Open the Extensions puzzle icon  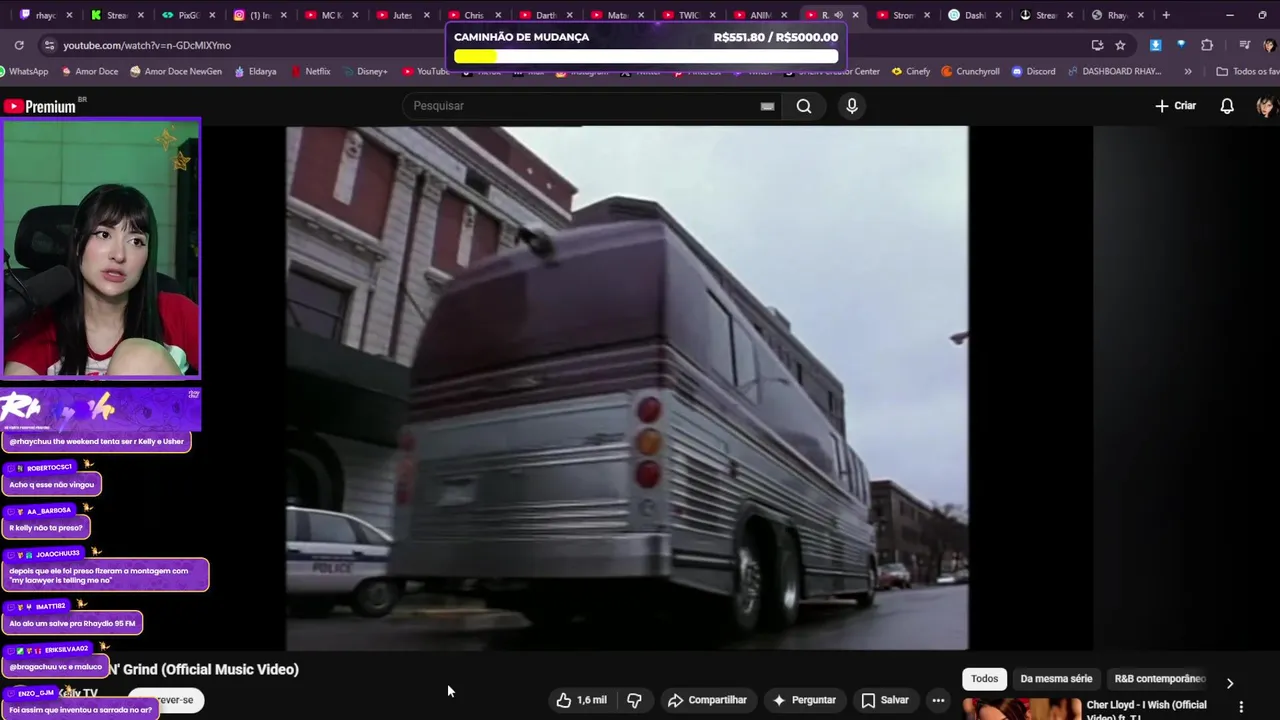(x=1207, y=45)
